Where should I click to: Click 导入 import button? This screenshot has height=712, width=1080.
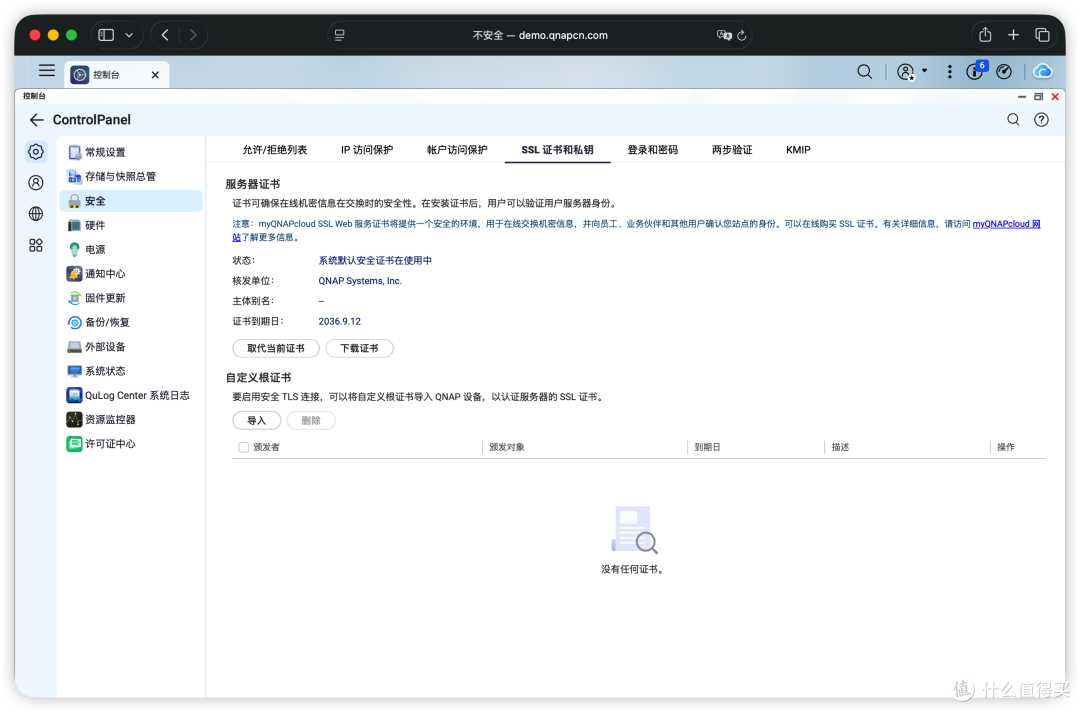coord(256,421)
